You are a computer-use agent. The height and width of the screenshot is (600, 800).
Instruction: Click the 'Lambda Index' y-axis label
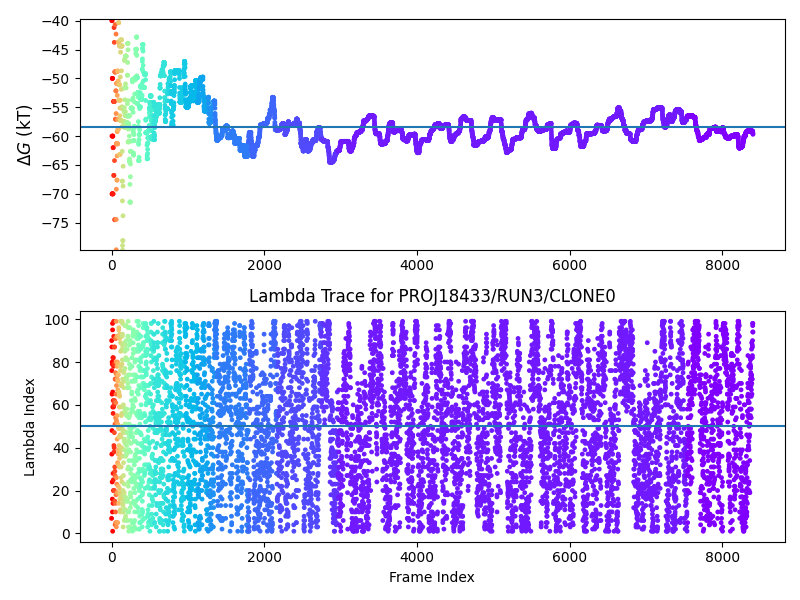(x=29, y=428)
